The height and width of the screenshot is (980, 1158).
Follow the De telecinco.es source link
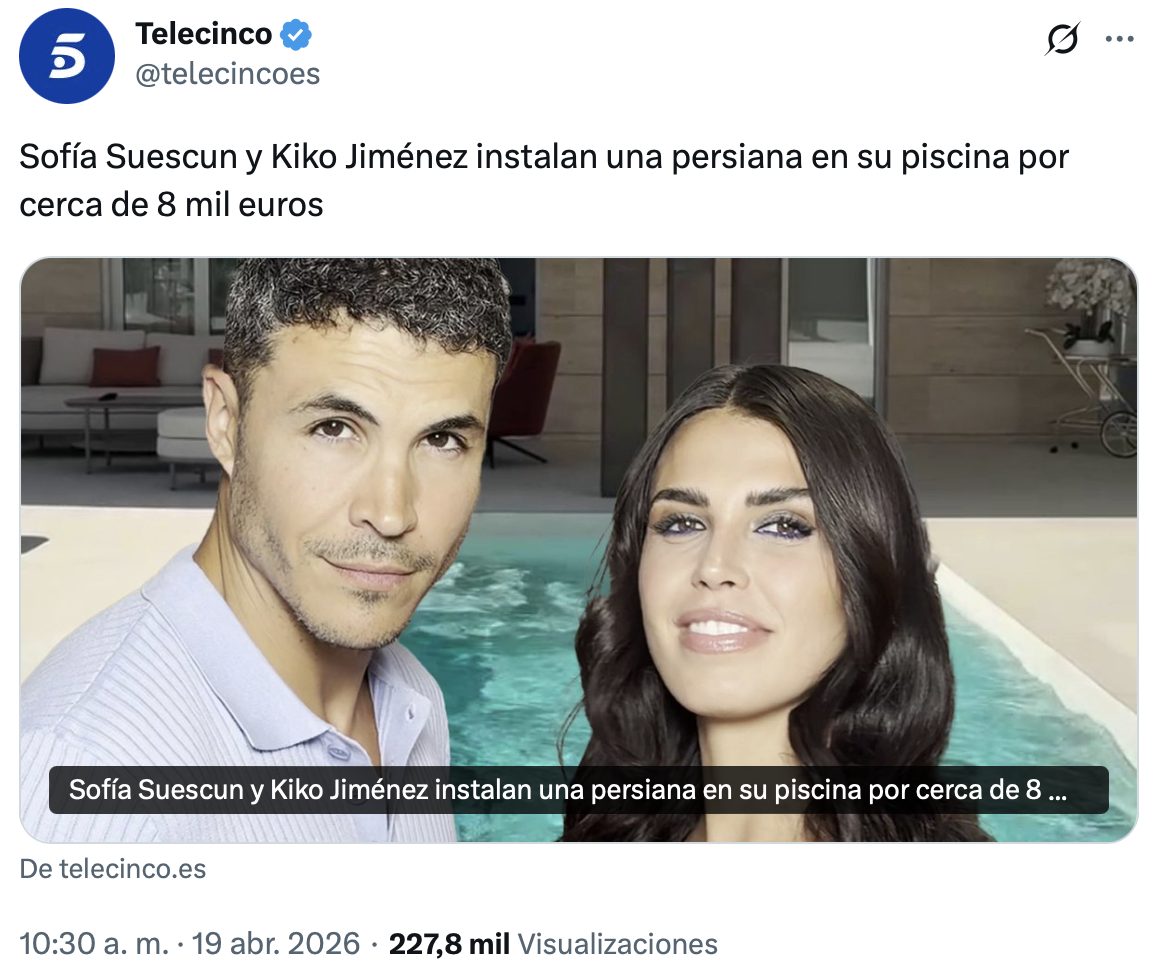coord(113,869)
